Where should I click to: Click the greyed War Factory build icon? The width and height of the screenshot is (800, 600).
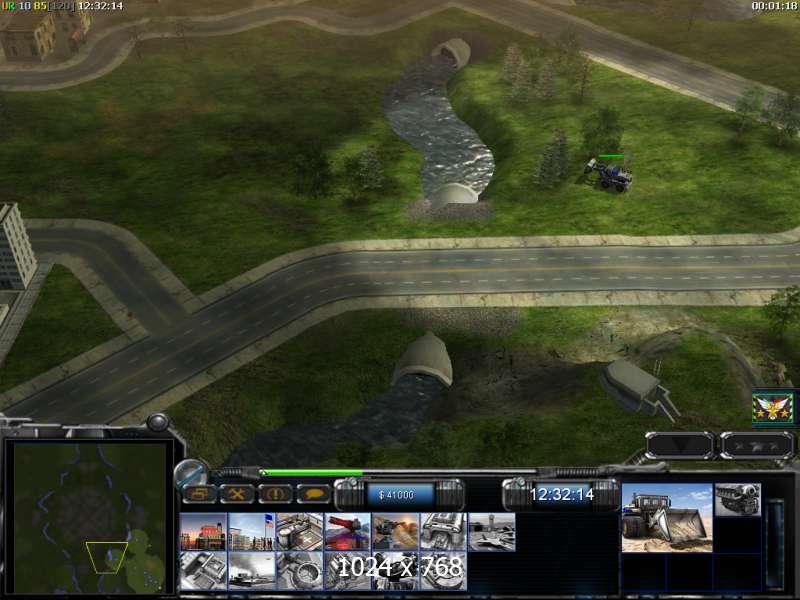[x=443, y=532]
